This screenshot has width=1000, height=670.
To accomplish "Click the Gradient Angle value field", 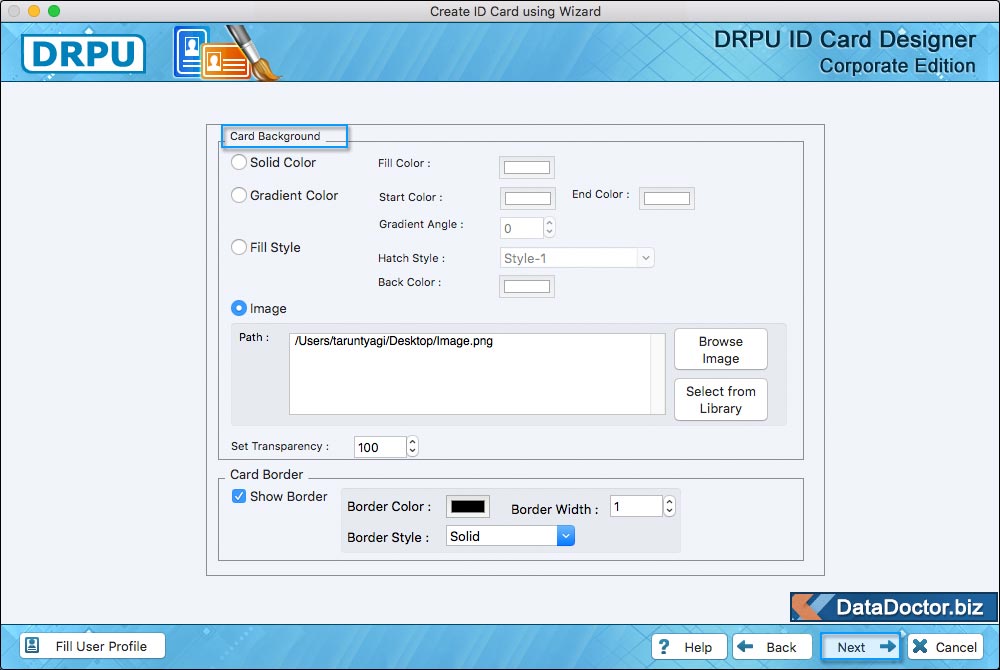I will point(522,228).
